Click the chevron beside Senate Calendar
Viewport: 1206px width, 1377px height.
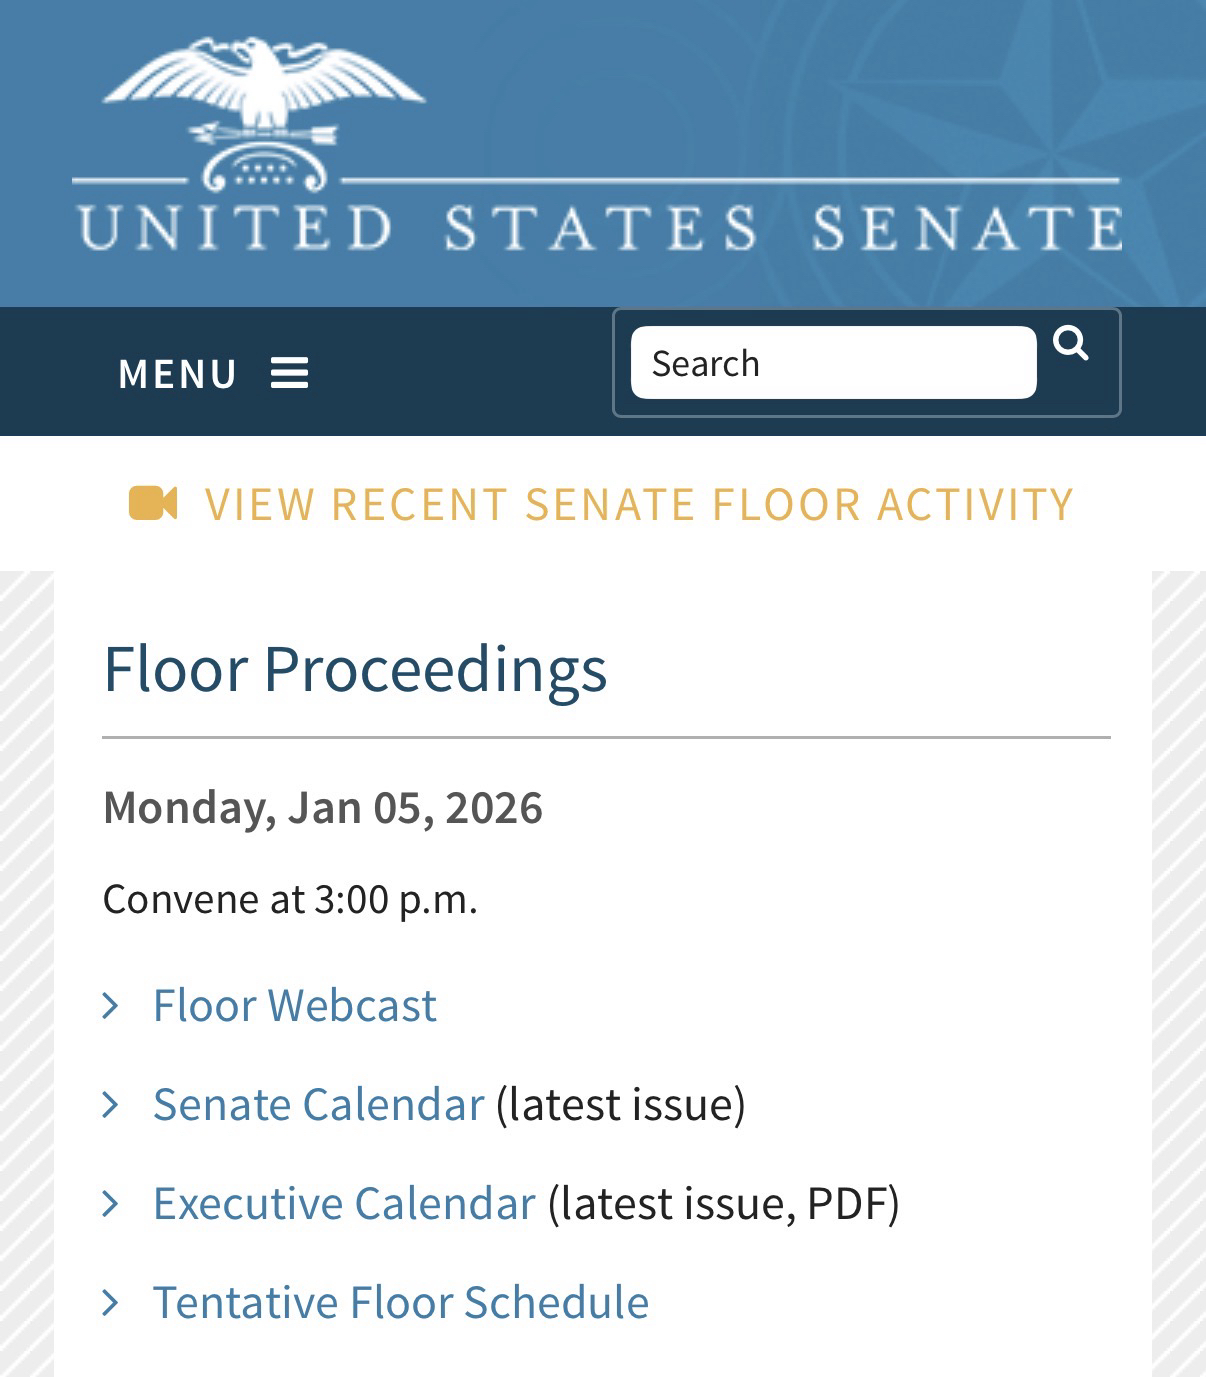(111, 1104)
